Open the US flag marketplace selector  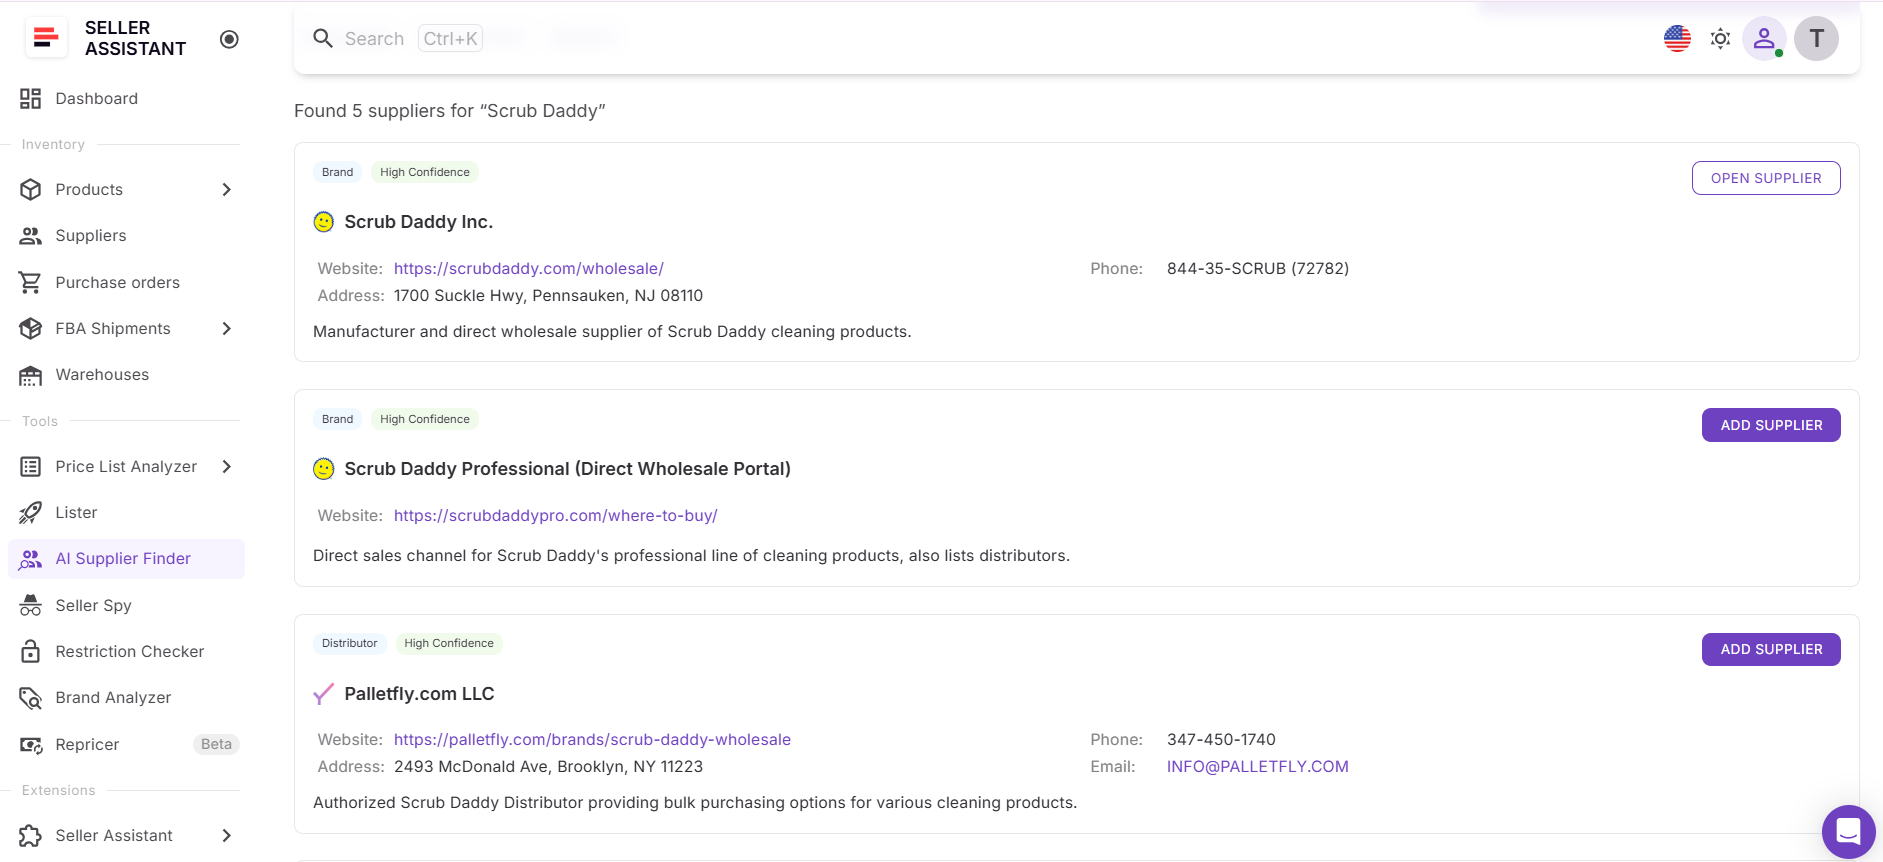1677,39
